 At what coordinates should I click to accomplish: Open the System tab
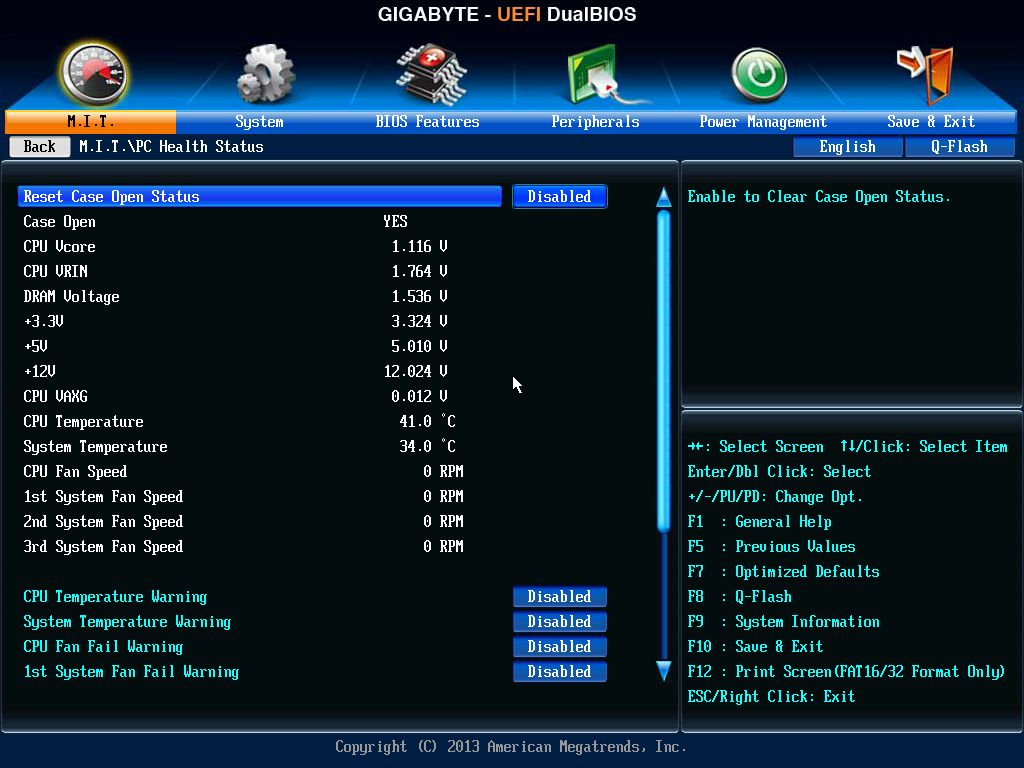(259, 121)
